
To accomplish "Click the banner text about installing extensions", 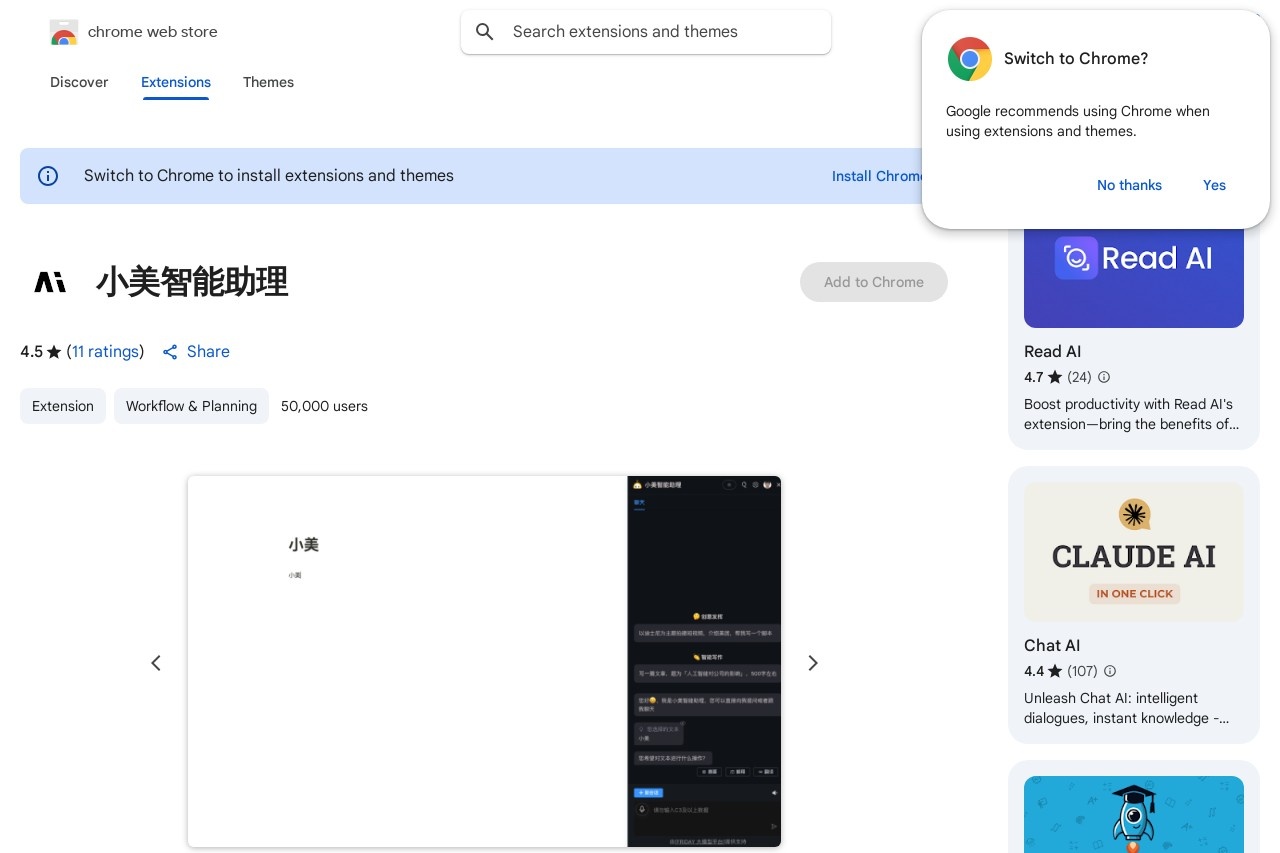I will [x=269, y=176].
